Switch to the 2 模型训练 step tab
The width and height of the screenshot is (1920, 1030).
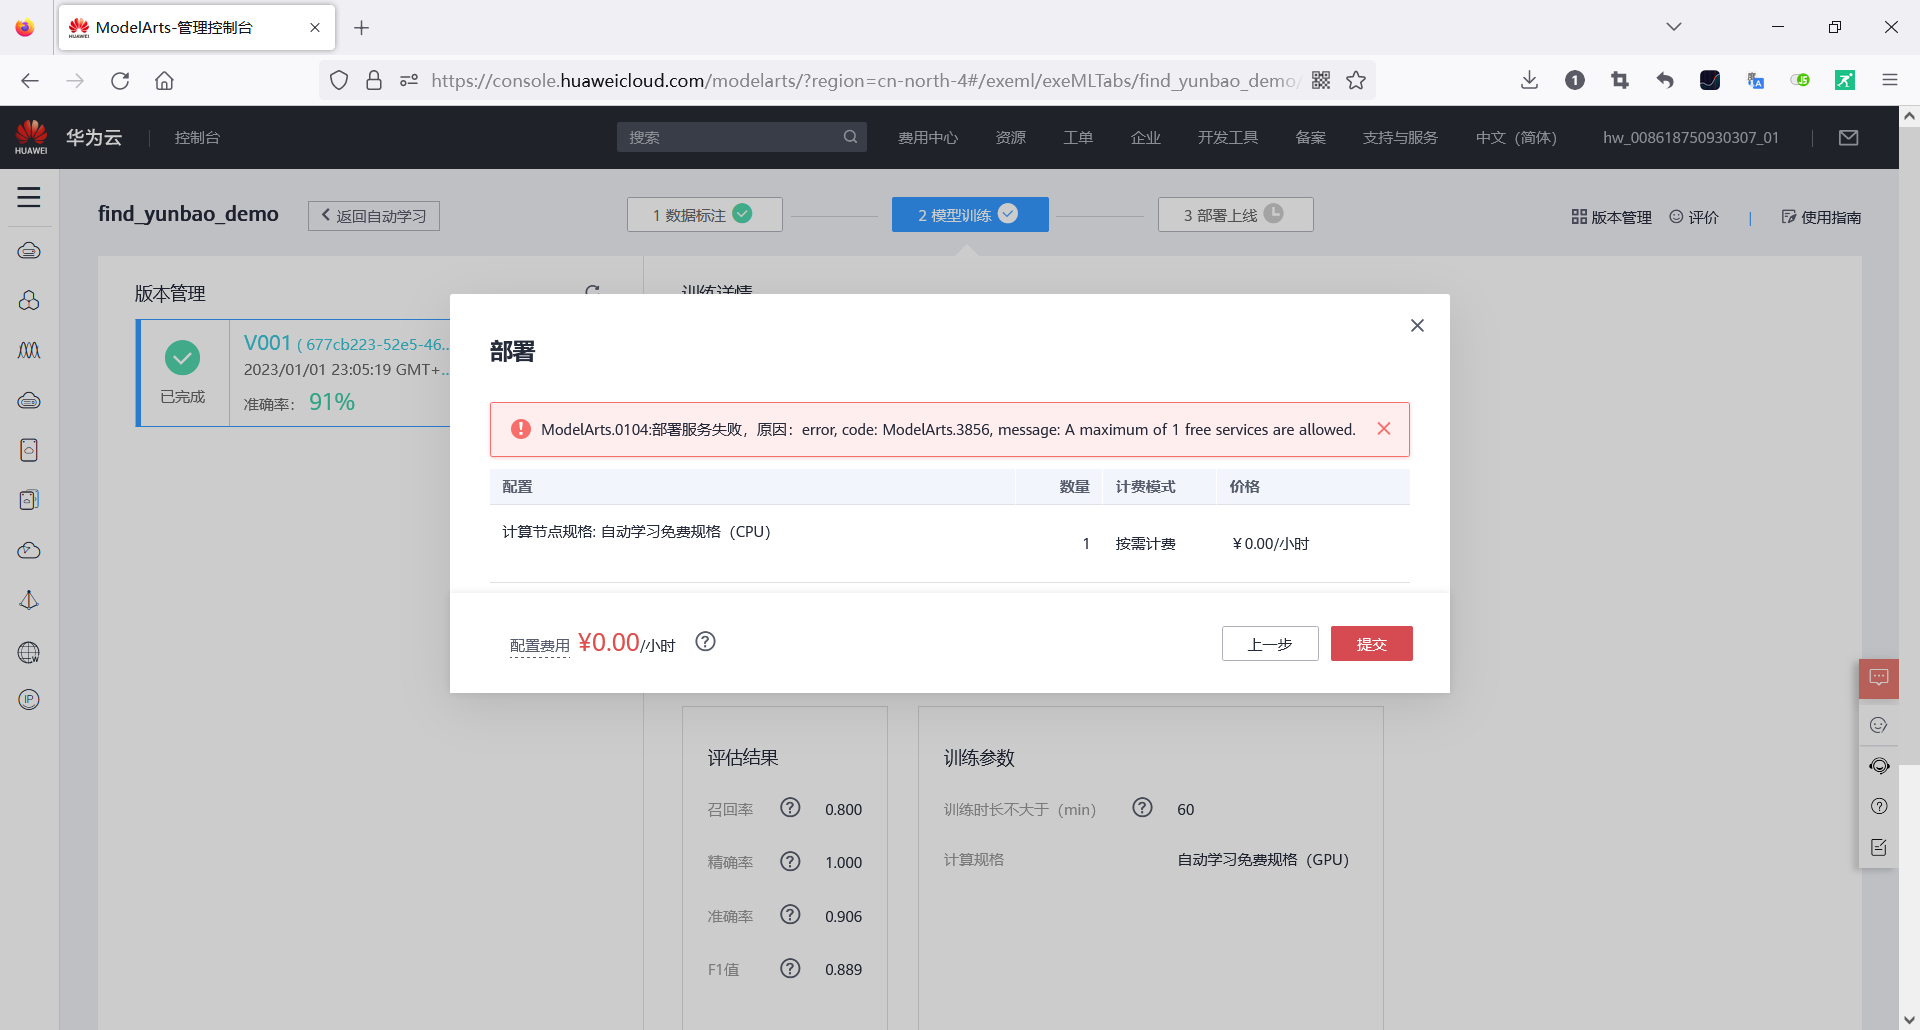point(969,214)
